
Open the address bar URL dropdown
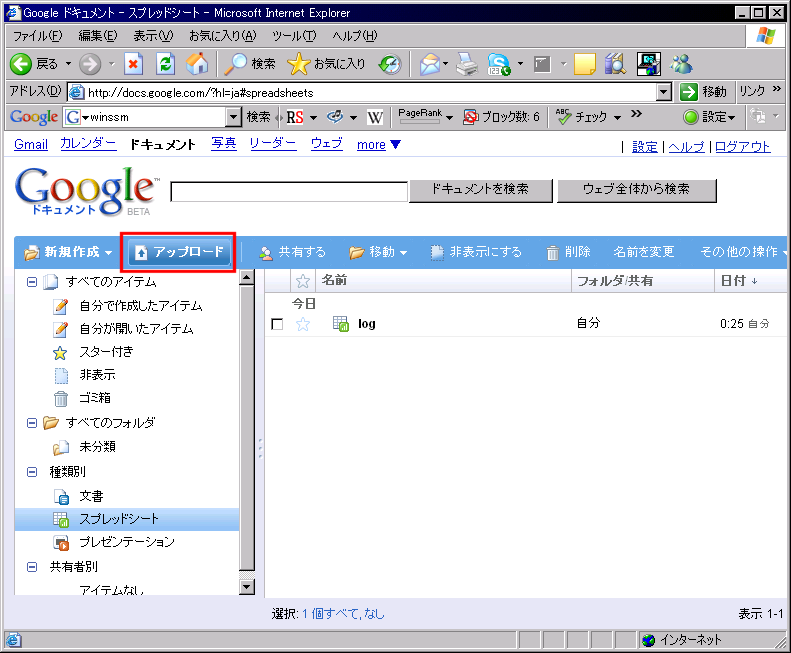pos(664,92)
